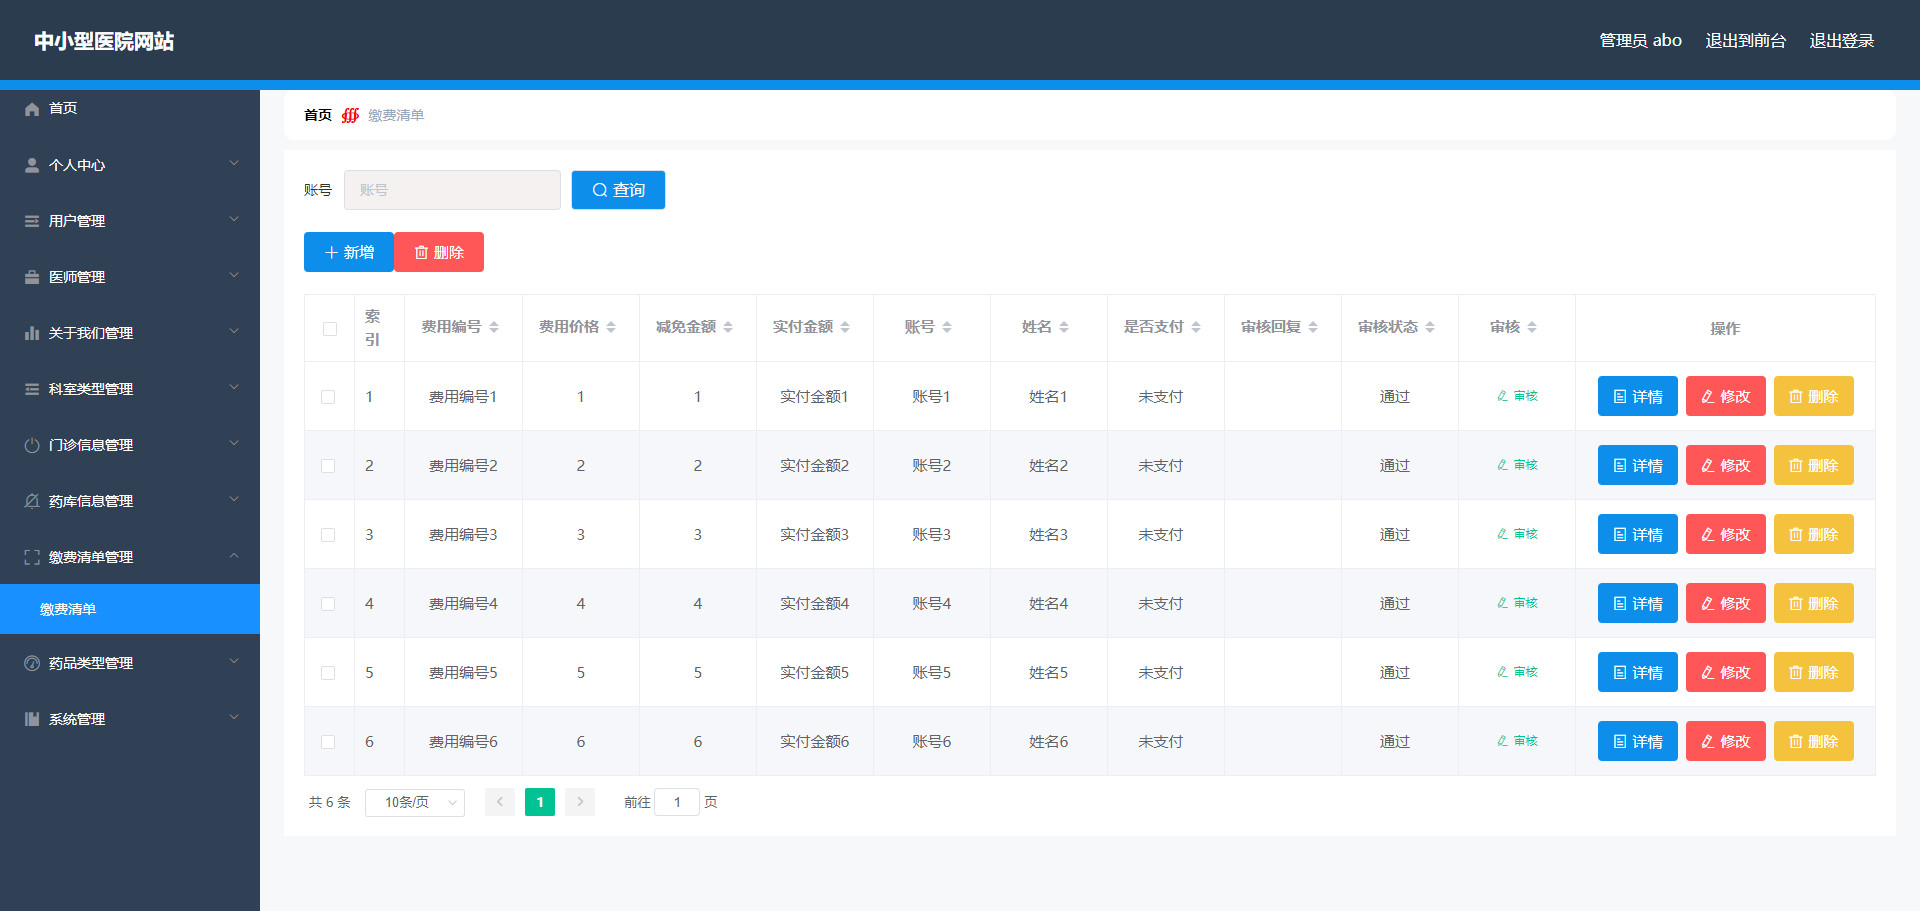Check the checkbox for row 费用编号2
Image resolution: width=1920 pixels, height=911 pixels.
(x=328, y=466)
